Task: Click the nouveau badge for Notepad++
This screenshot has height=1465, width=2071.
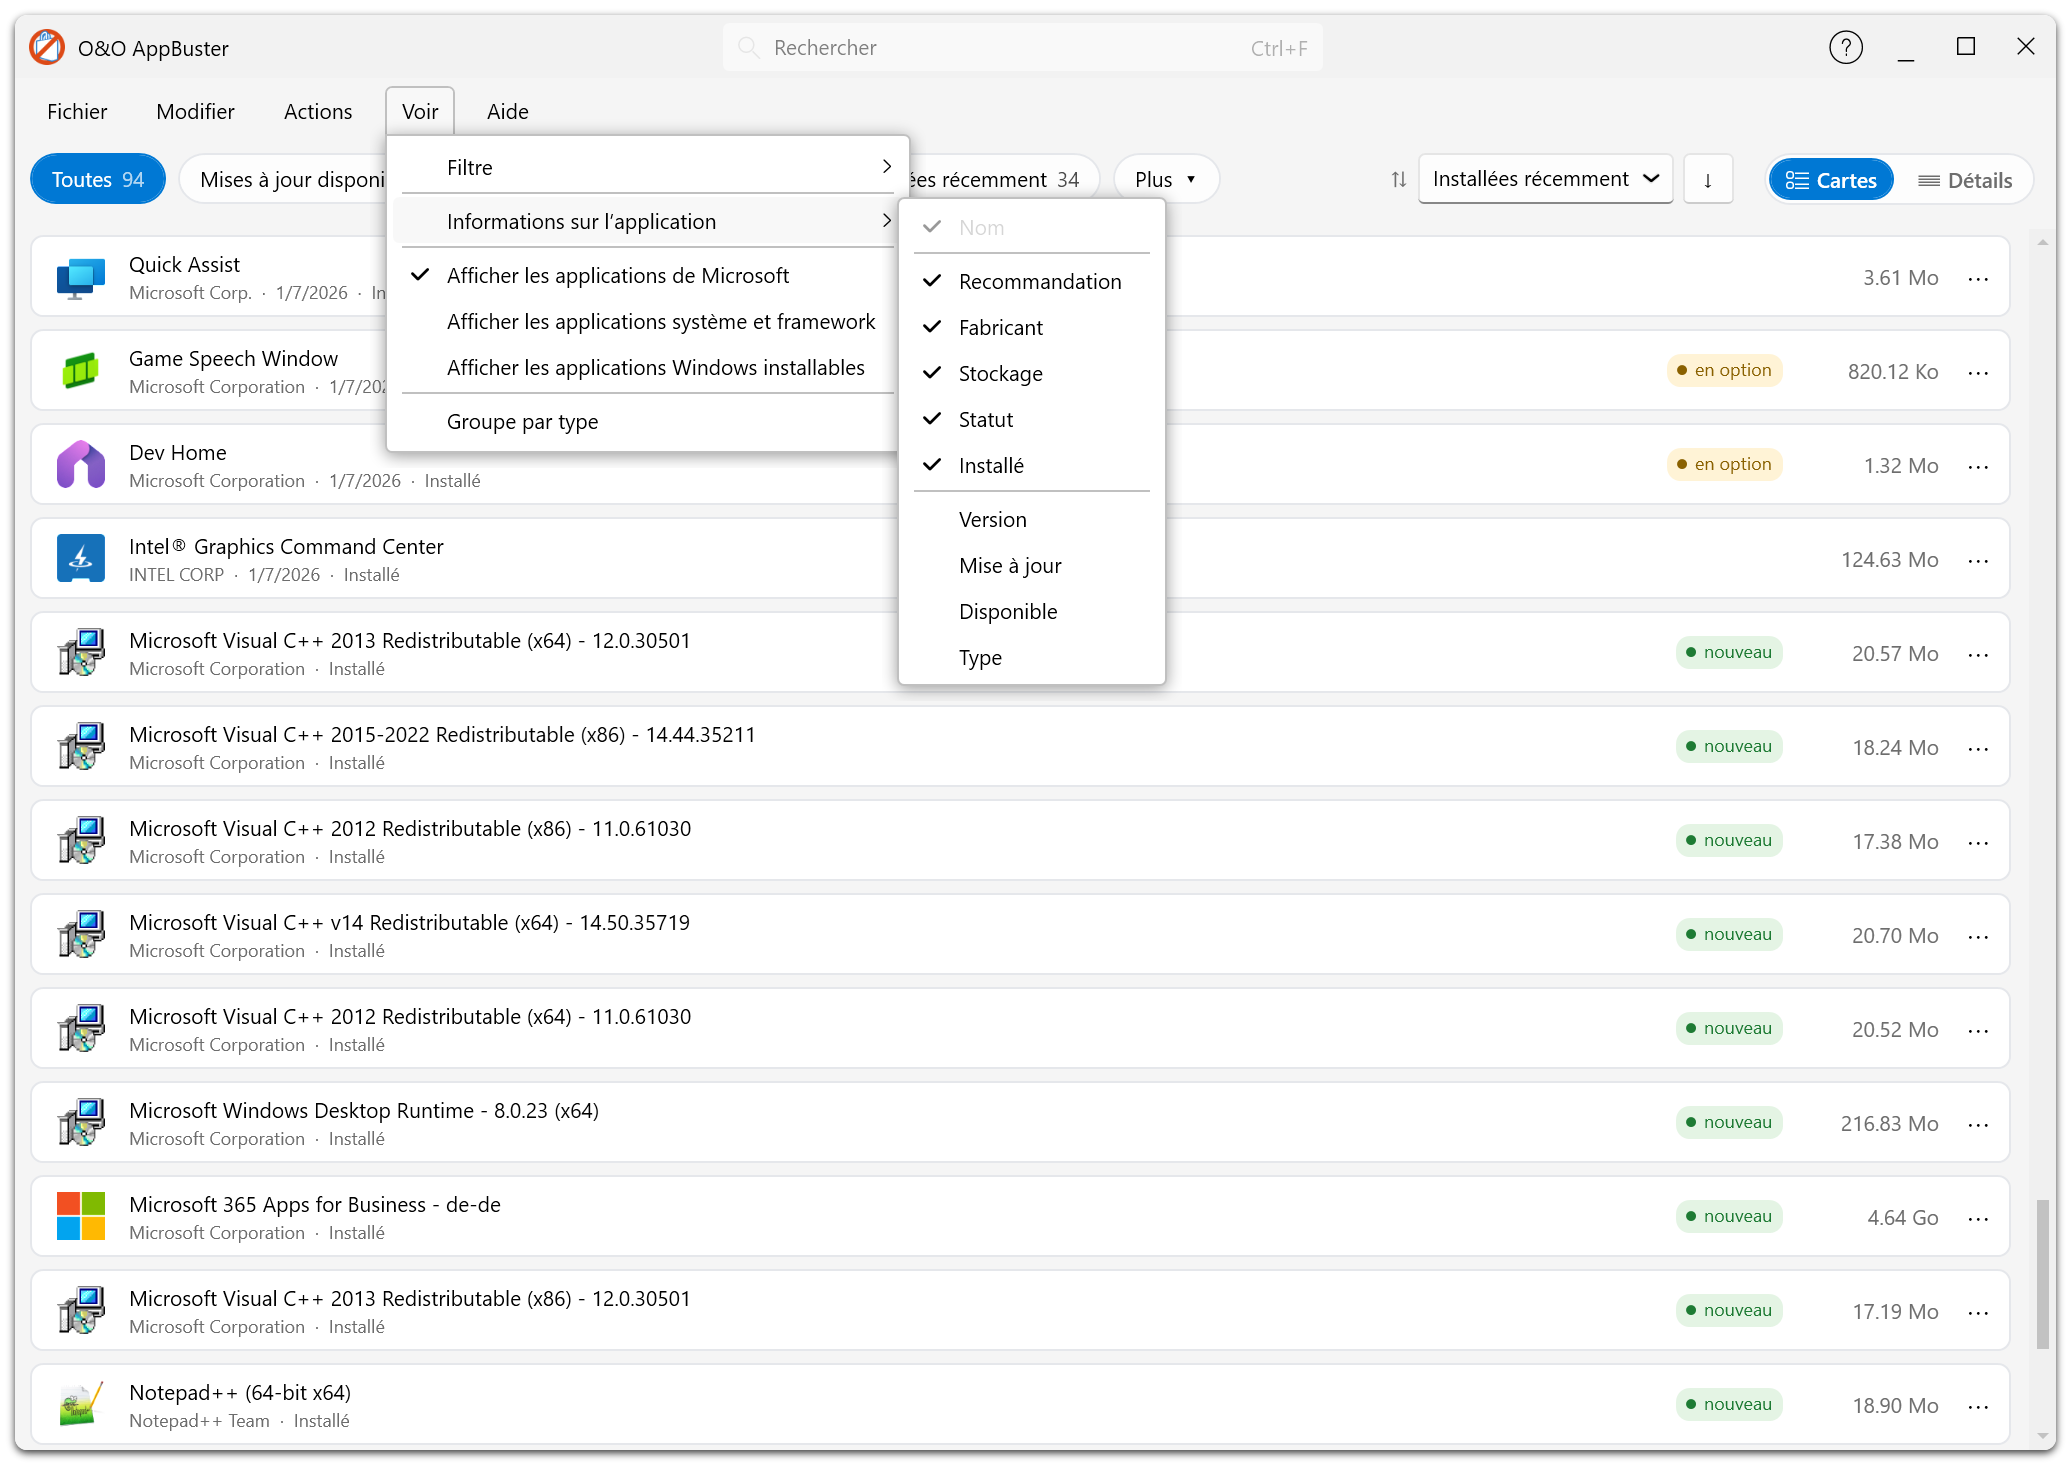Action: point(1729,1404)
